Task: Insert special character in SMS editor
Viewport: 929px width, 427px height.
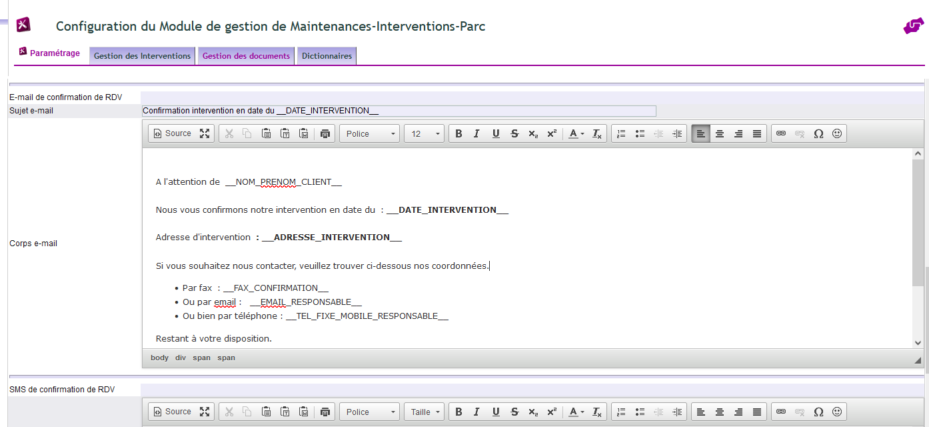Action: (818, 412)
